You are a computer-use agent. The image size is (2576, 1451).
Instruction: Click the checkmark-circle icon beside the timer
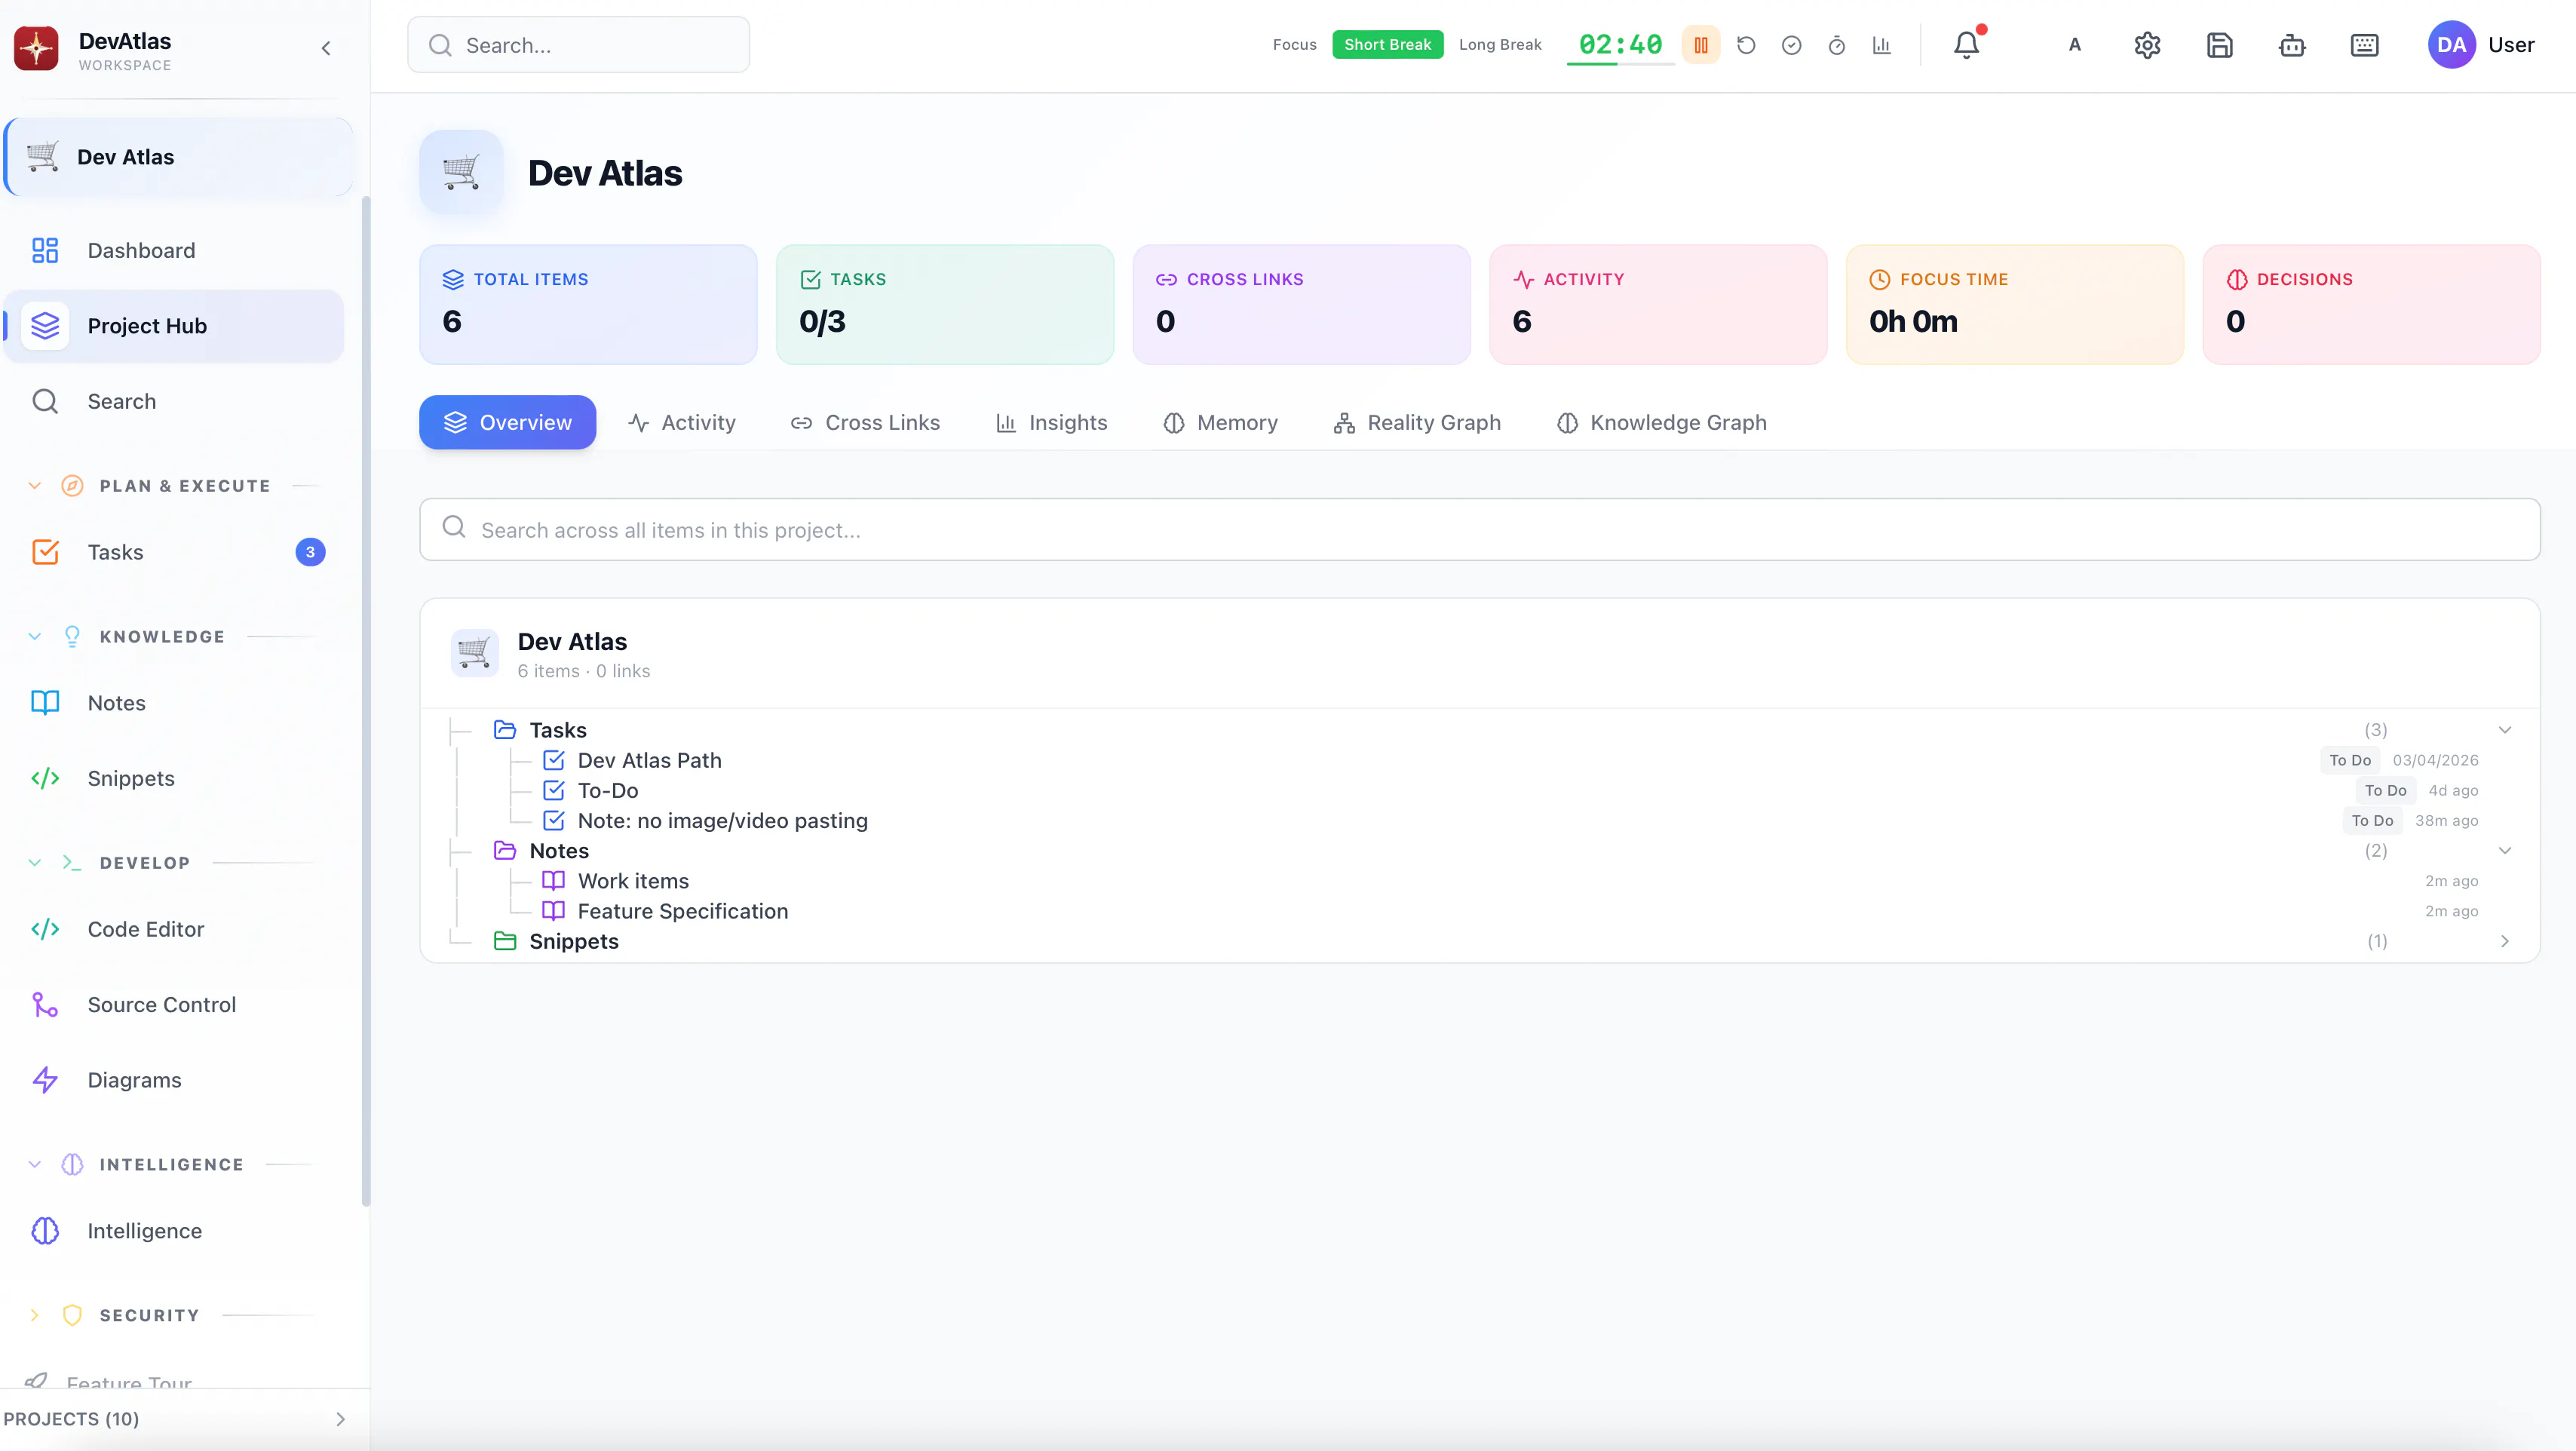point(1791,45)
